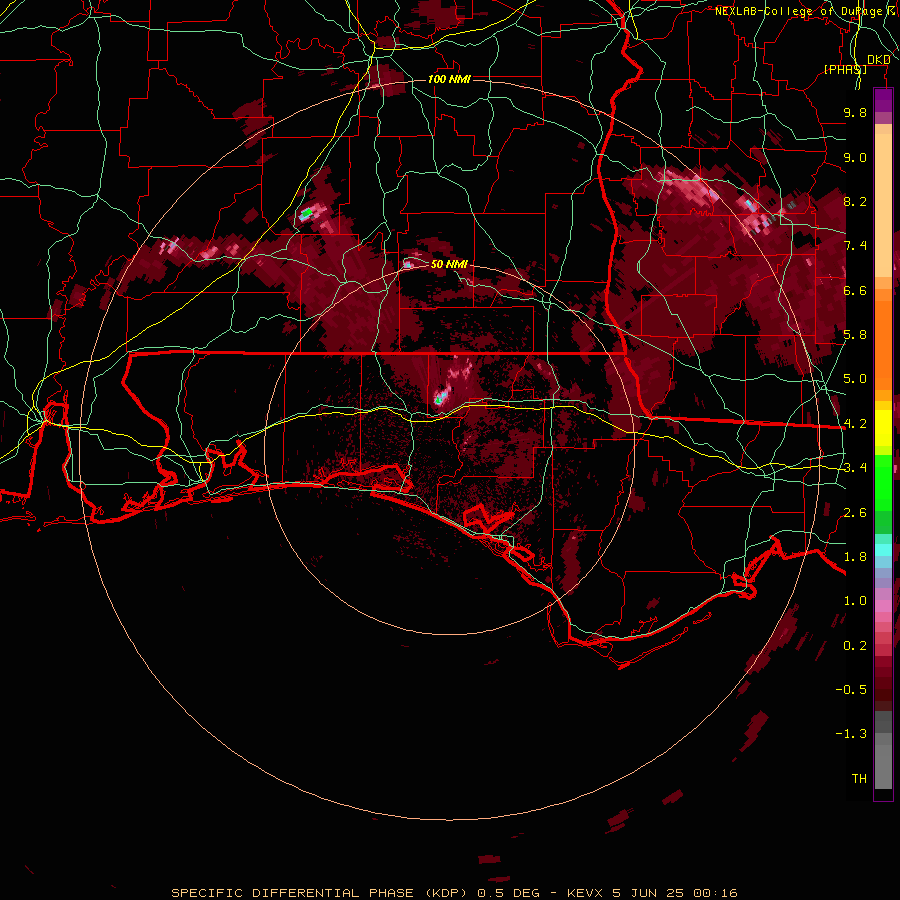Image resolution: width=900 pixels, height=900 pixels.
Task: Click the DKD label above the legend
Action: 878,60
